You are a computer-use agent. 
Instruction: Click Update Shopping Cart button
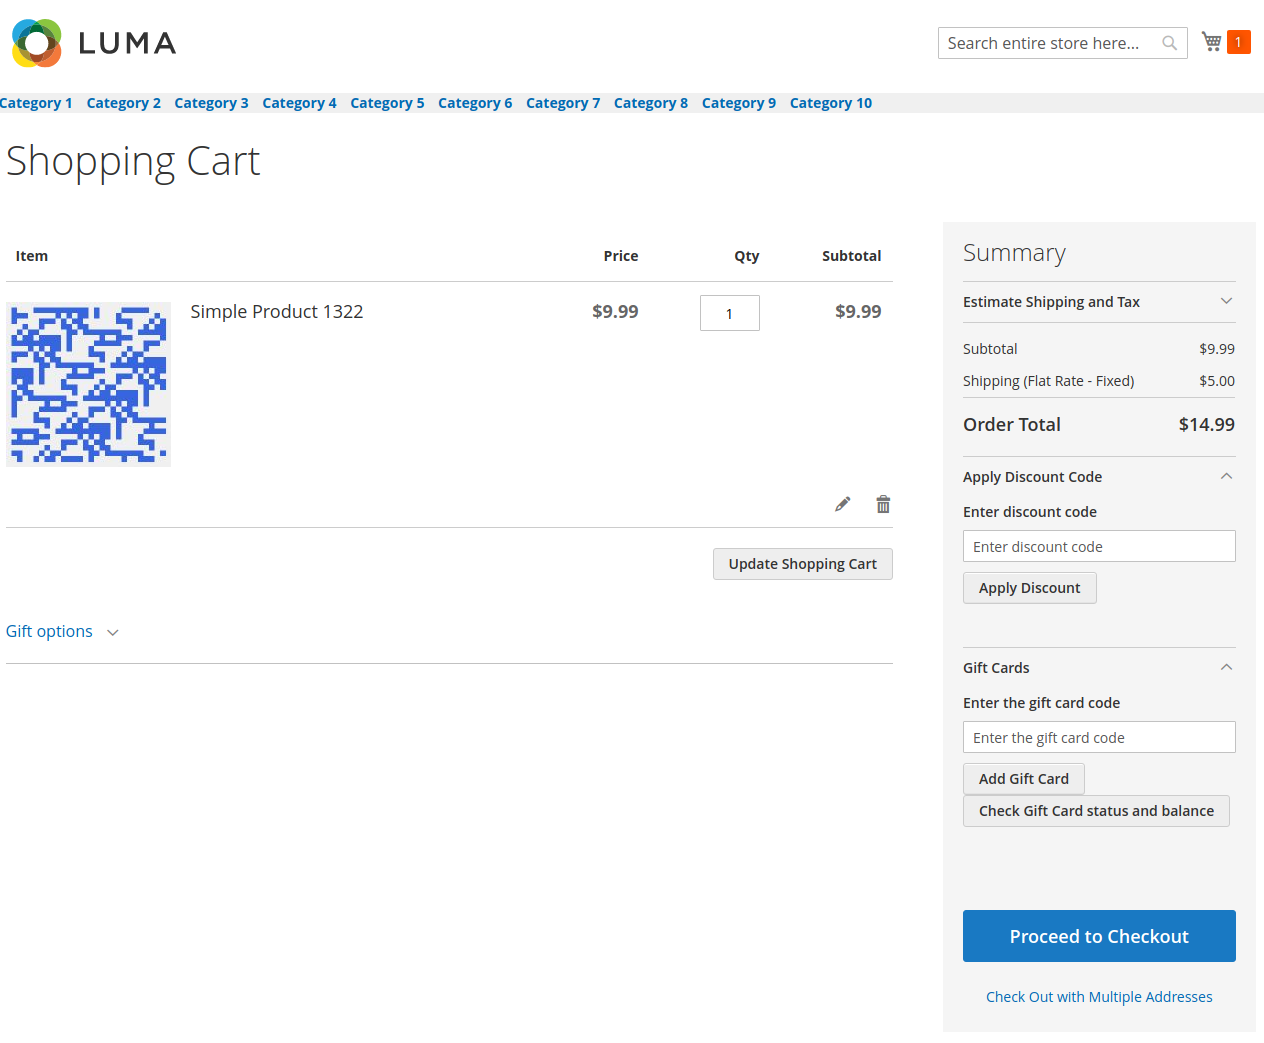pos(803,564)
